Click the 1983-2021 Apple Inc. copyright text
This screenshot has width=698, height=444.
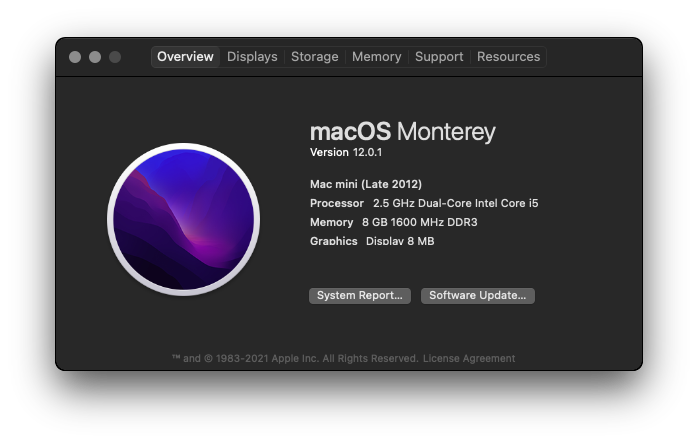296,358
